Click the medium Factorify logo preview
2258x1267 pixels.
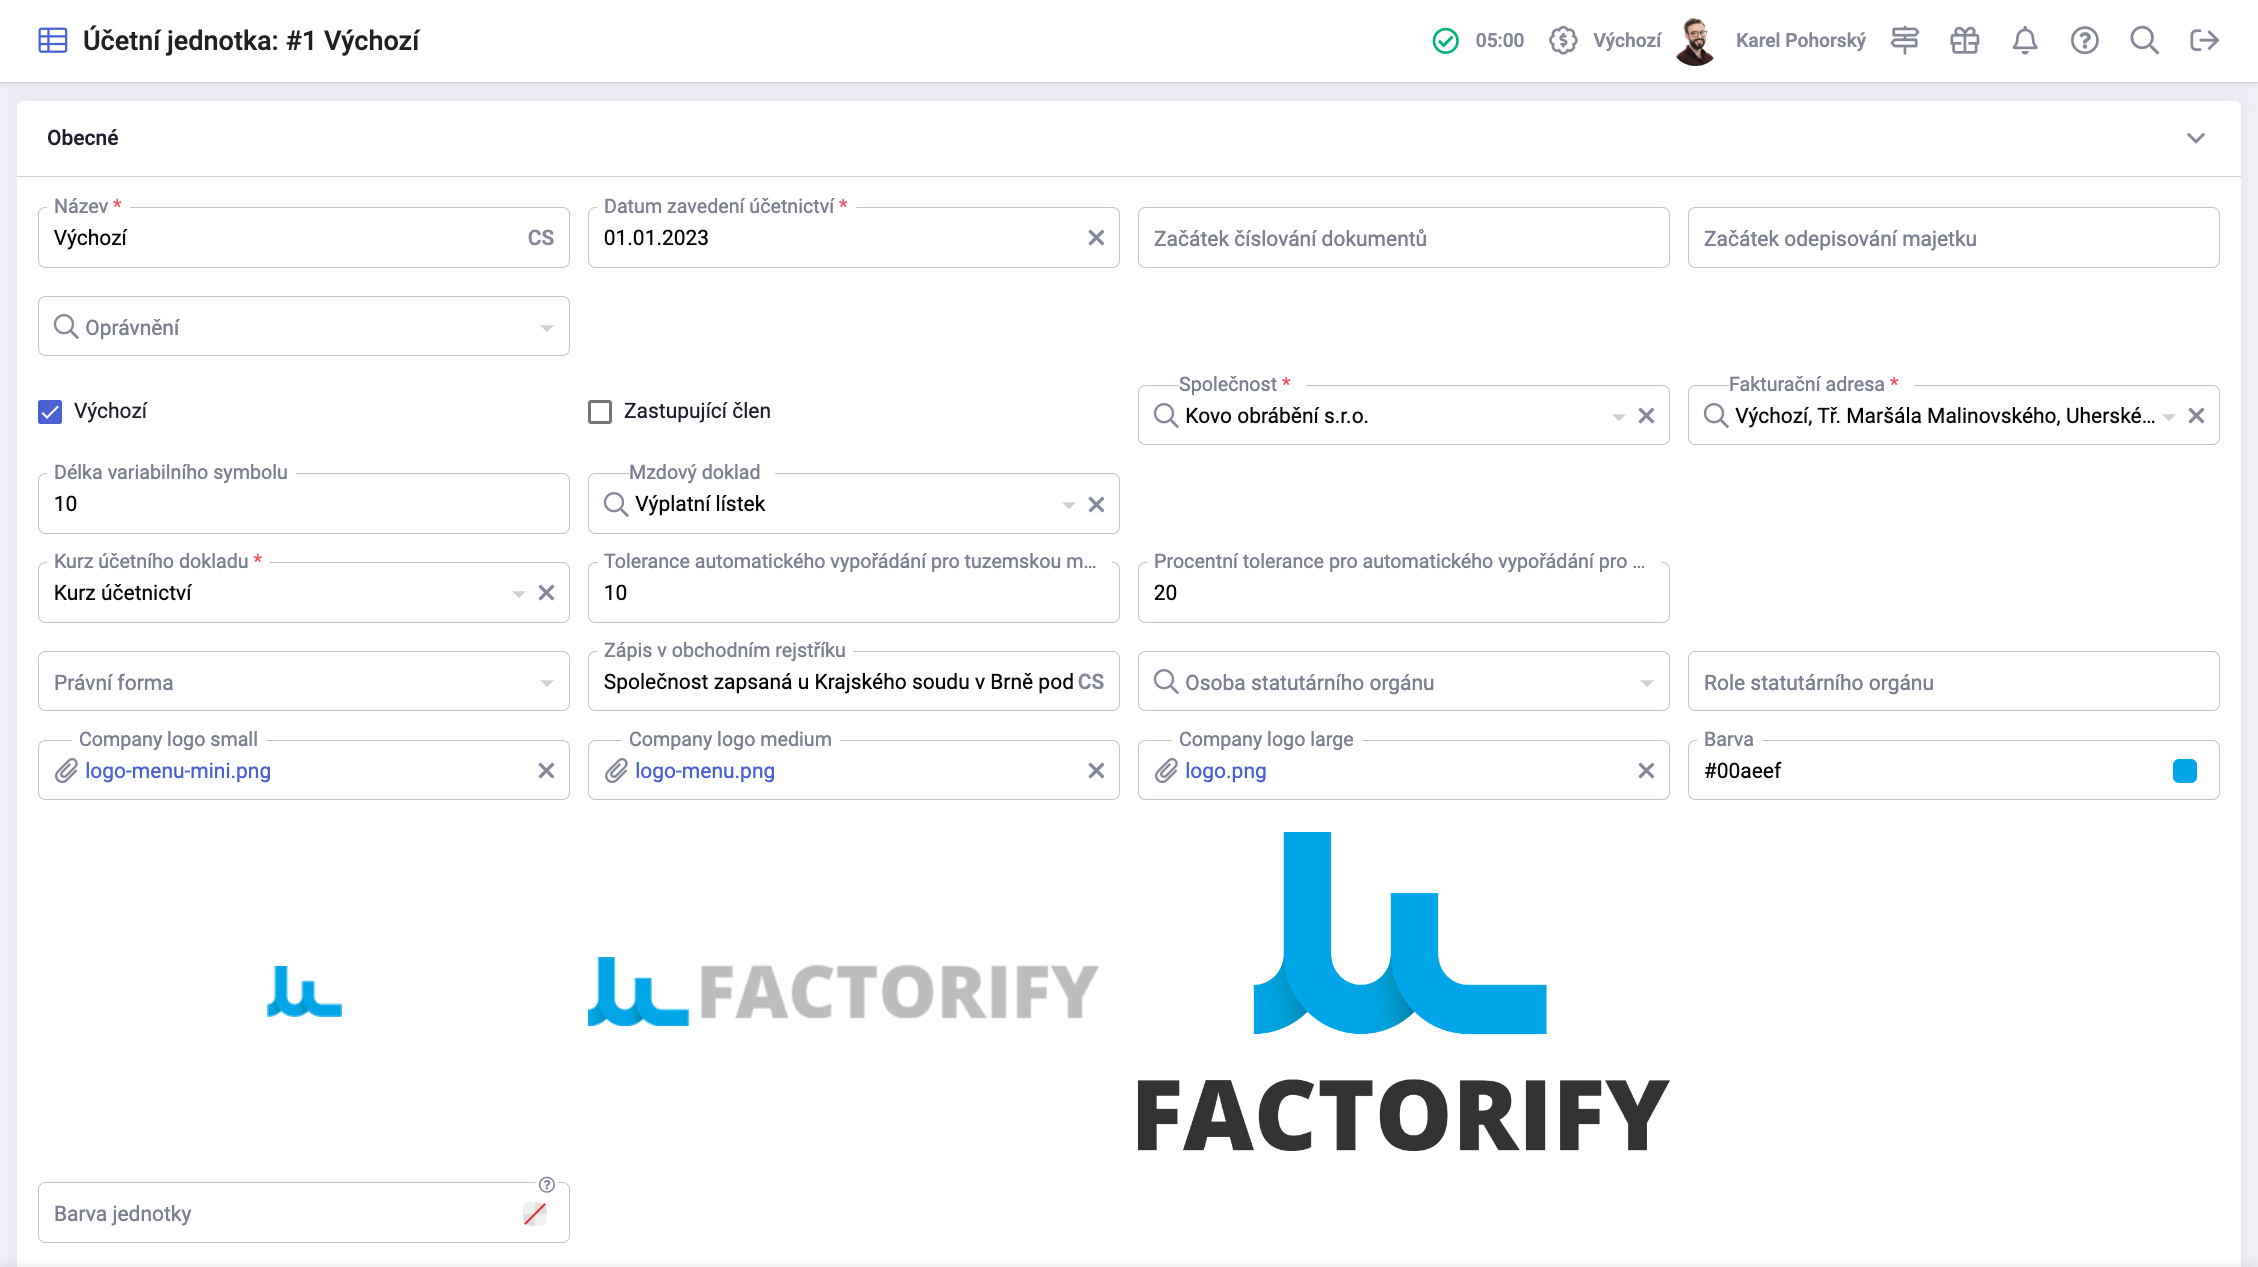tap(843, 992)
